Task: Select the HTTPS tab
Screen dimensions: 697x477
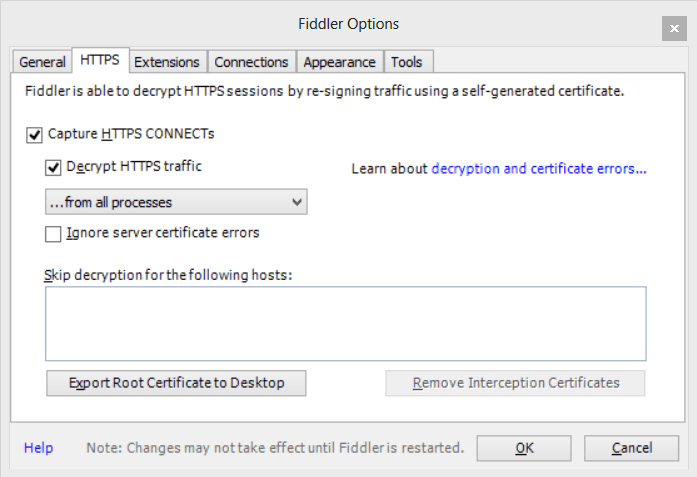Action: tap(100, 60)
